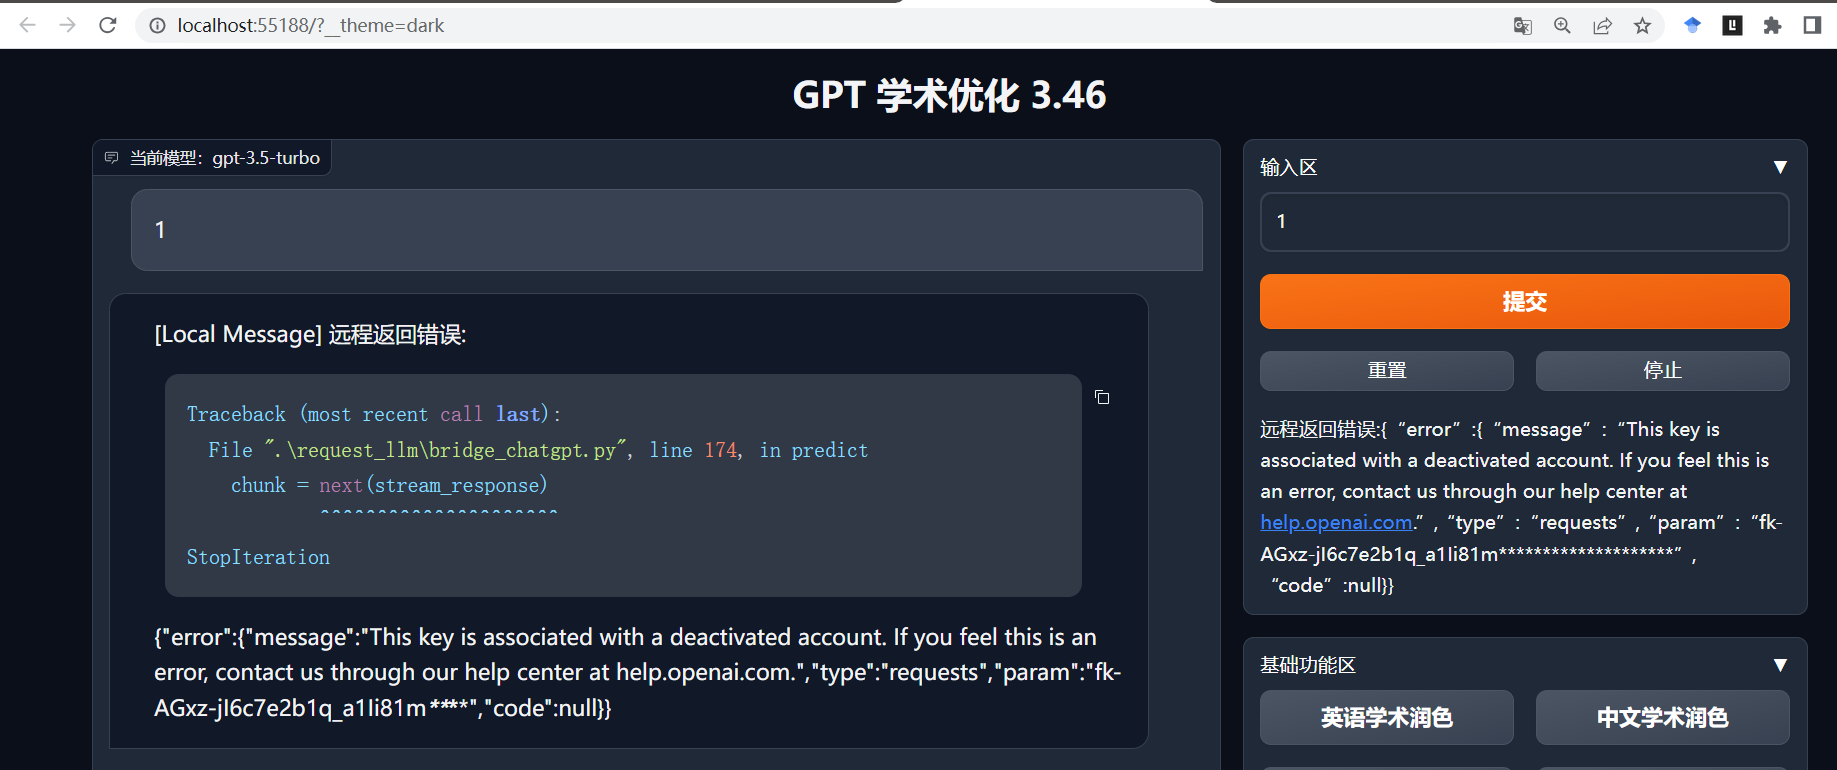Focus the input box containing 1
This screenshot has width=1837, height=770.
1524,222
